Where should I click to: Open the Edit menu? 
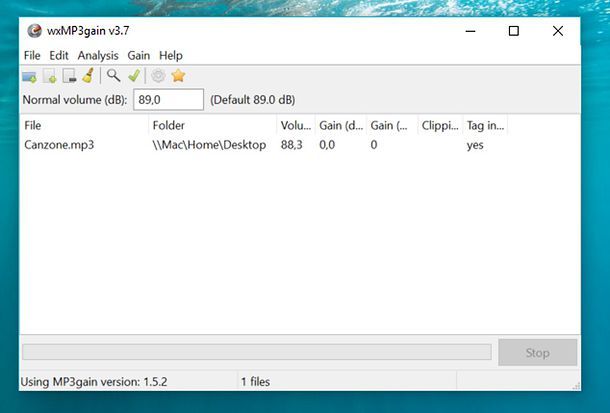pyautogui.click(x=59, y=56)
